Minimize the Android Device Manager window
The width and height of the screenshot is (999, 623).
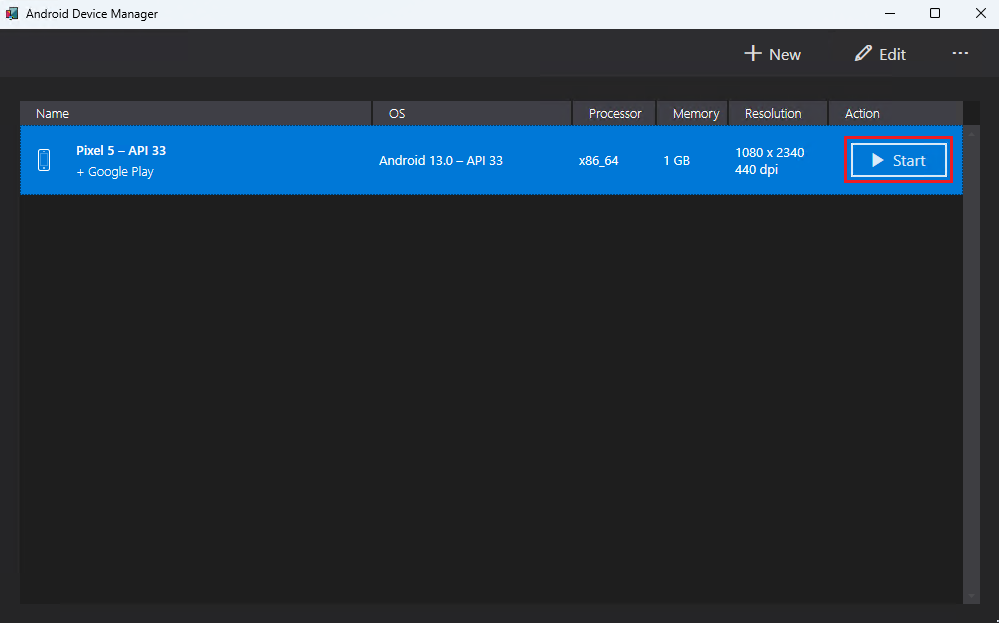point(888,14)
